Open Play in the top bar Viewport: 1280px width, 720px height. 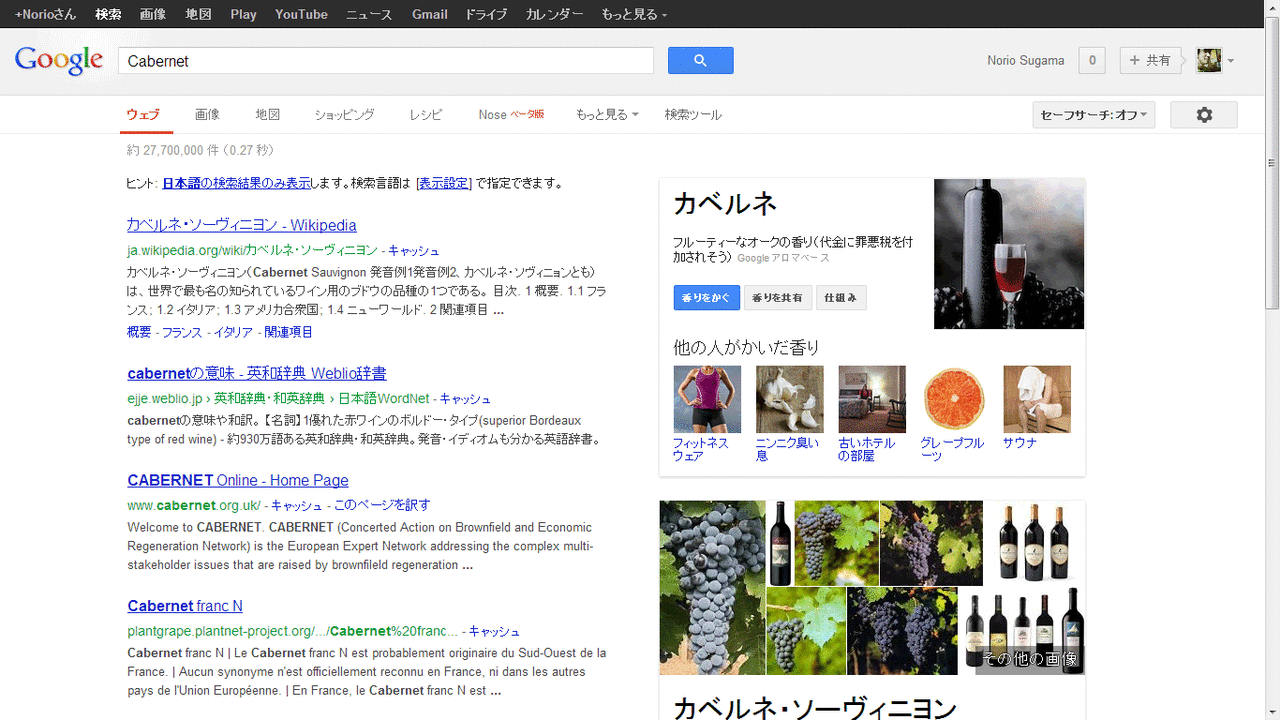[243, 15]
